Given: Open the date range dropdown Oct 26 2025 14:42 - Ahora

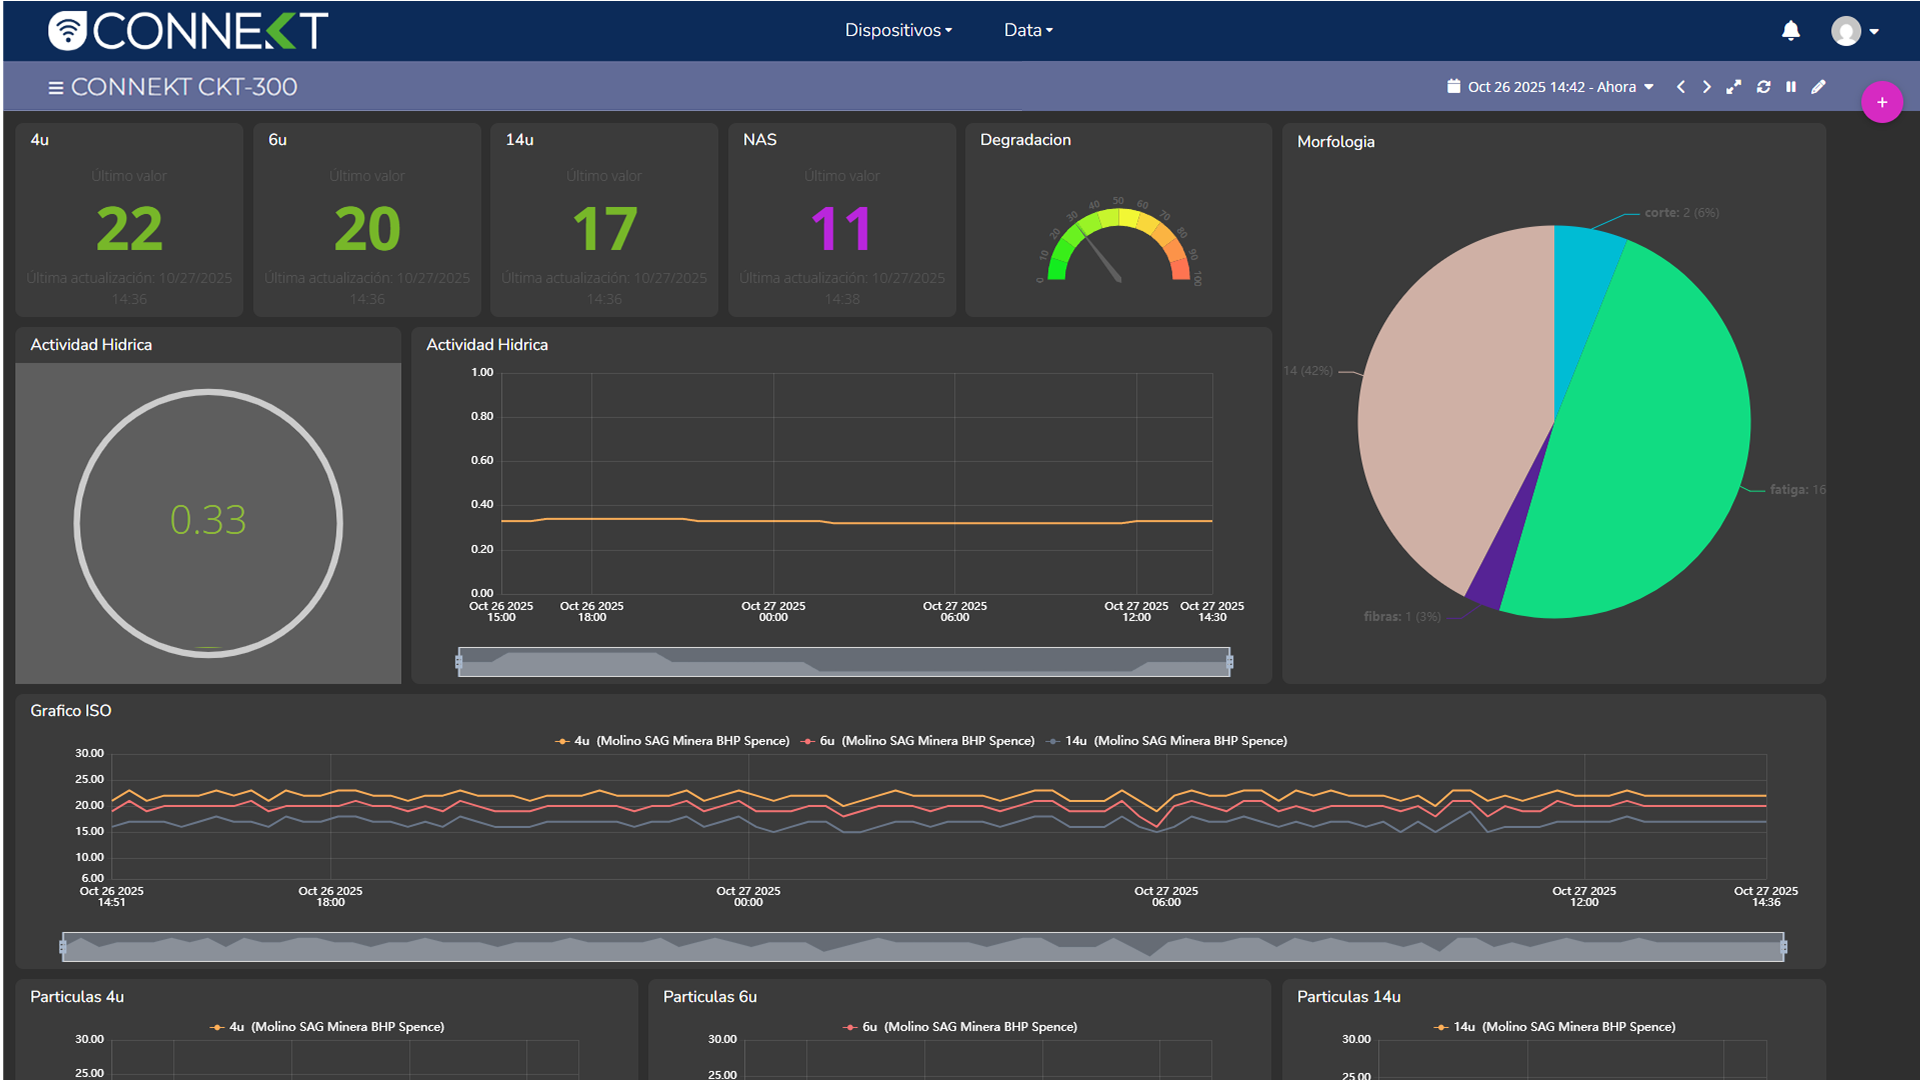Looking at the screenshot, I should click(x=1550, y=87).
